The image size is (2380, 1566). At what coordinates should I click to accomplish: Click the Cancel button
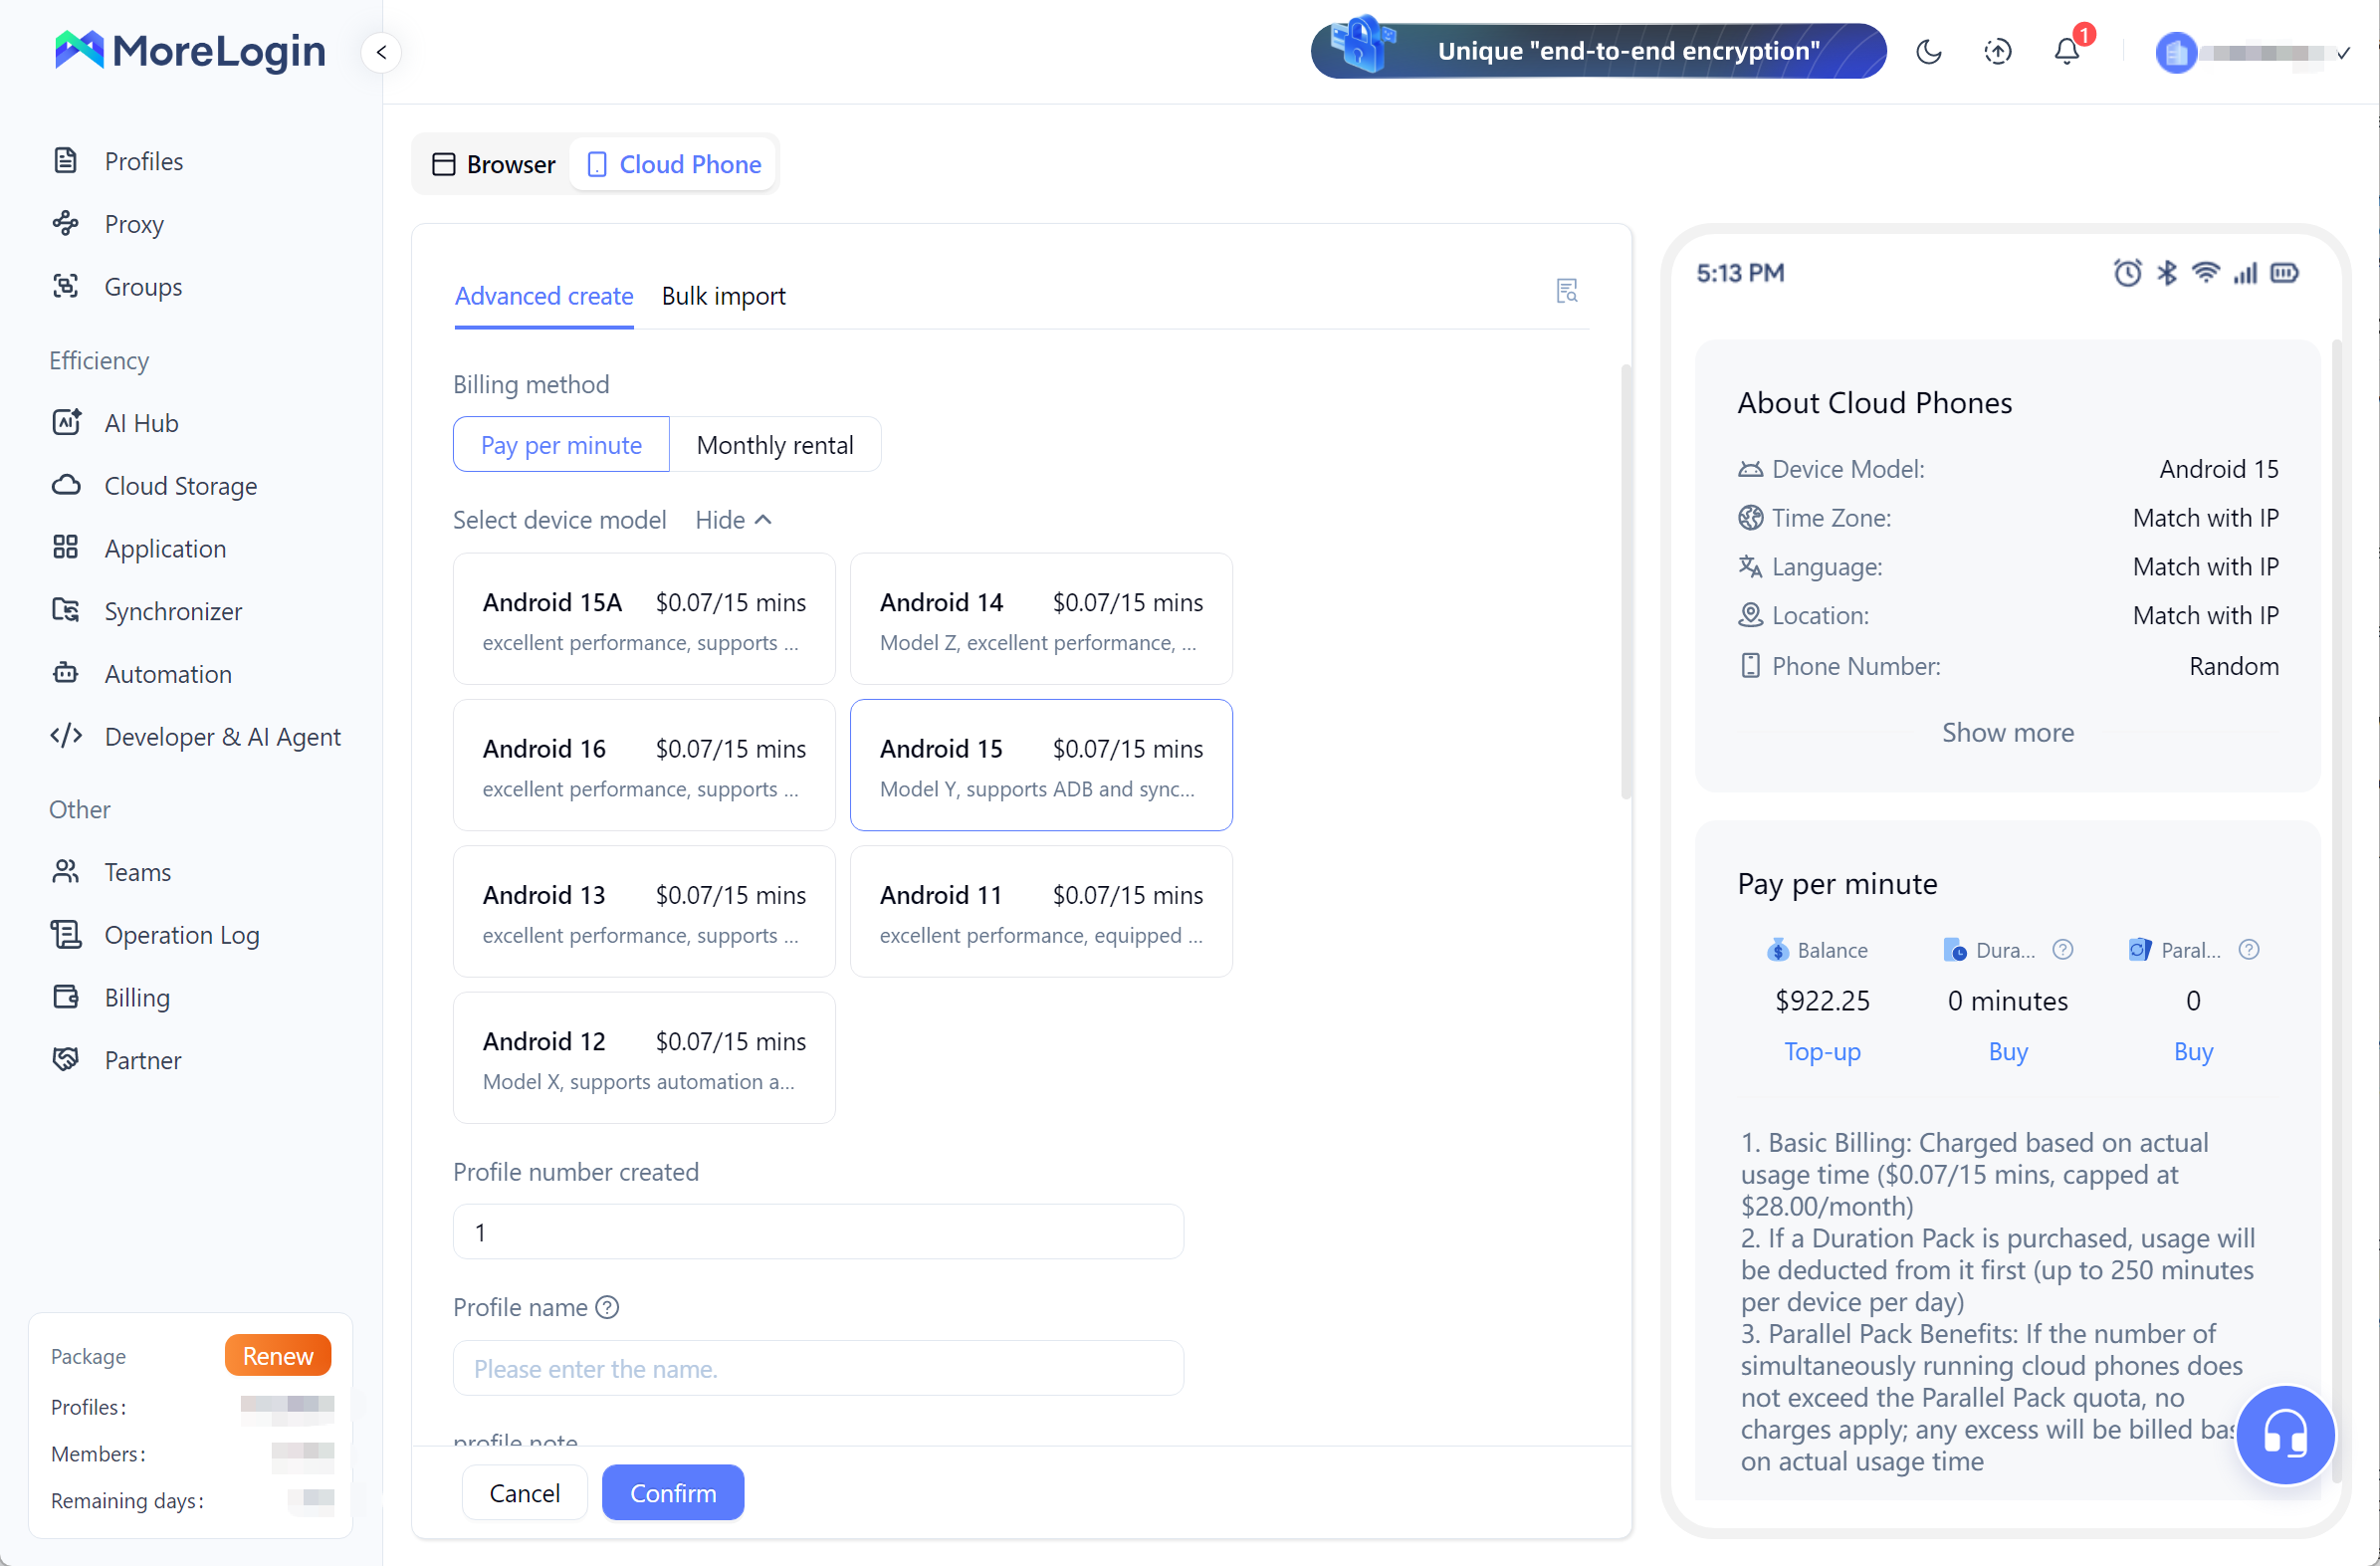[524, 1493]
